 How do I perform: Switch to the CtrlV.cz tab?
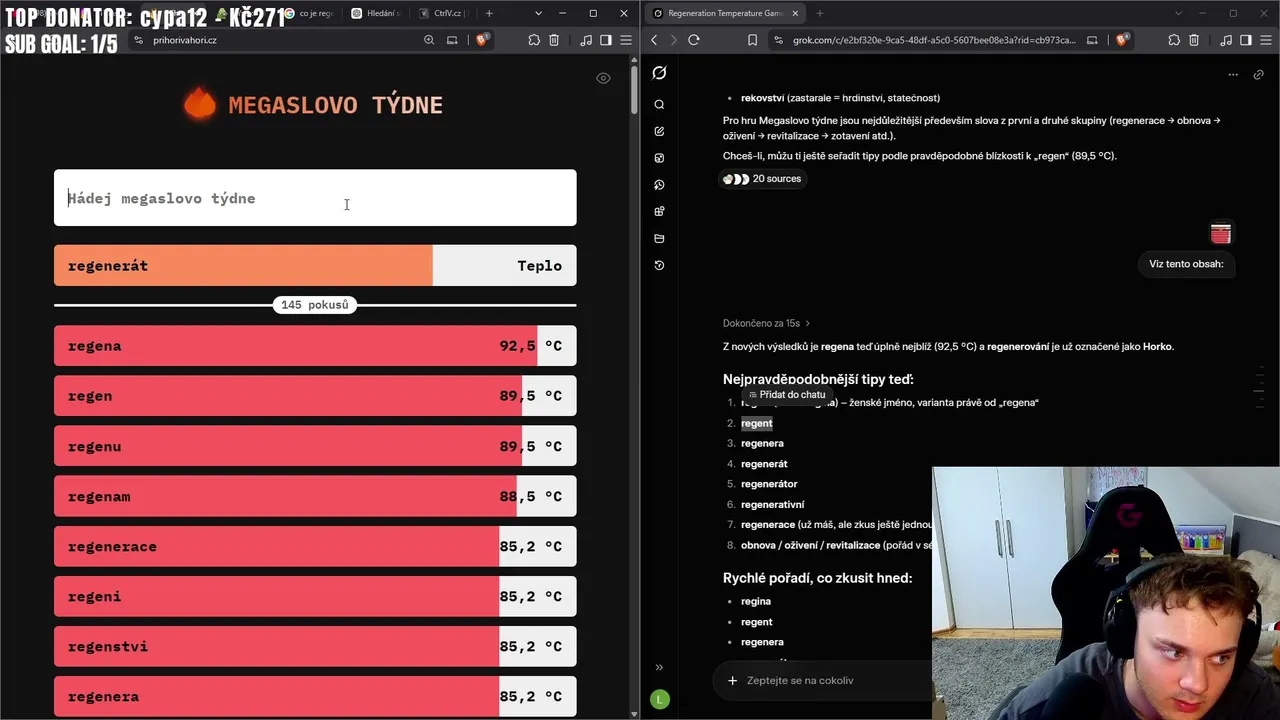441,13
